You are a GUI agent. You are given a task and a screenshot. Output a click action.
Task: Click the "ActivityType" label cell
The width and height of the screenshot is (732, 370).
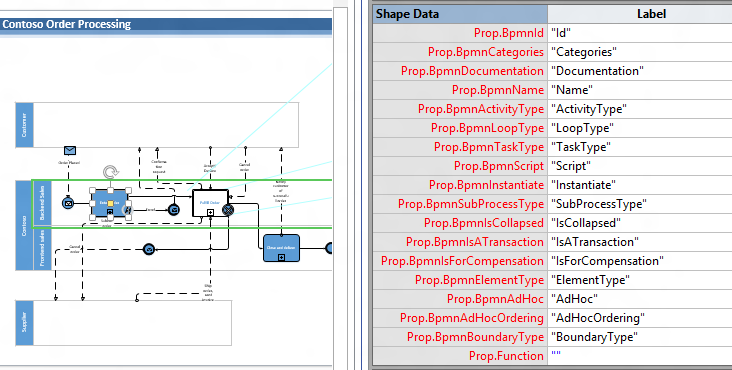pyautogui.click(x=640, y=109)
